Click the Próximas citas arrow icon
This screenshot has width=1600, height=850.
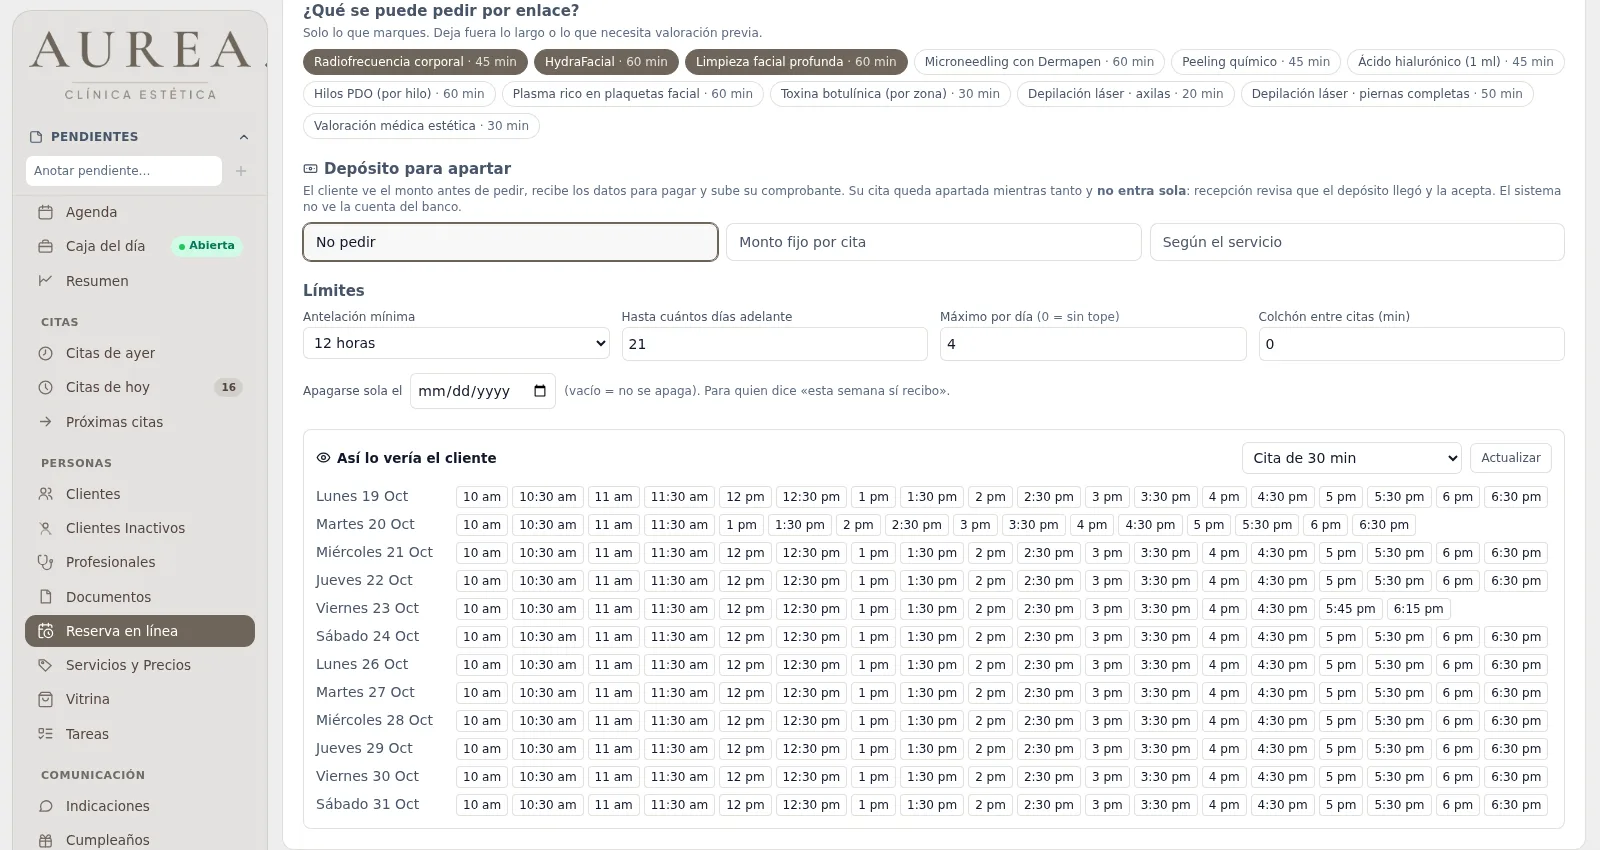(45, 422)
